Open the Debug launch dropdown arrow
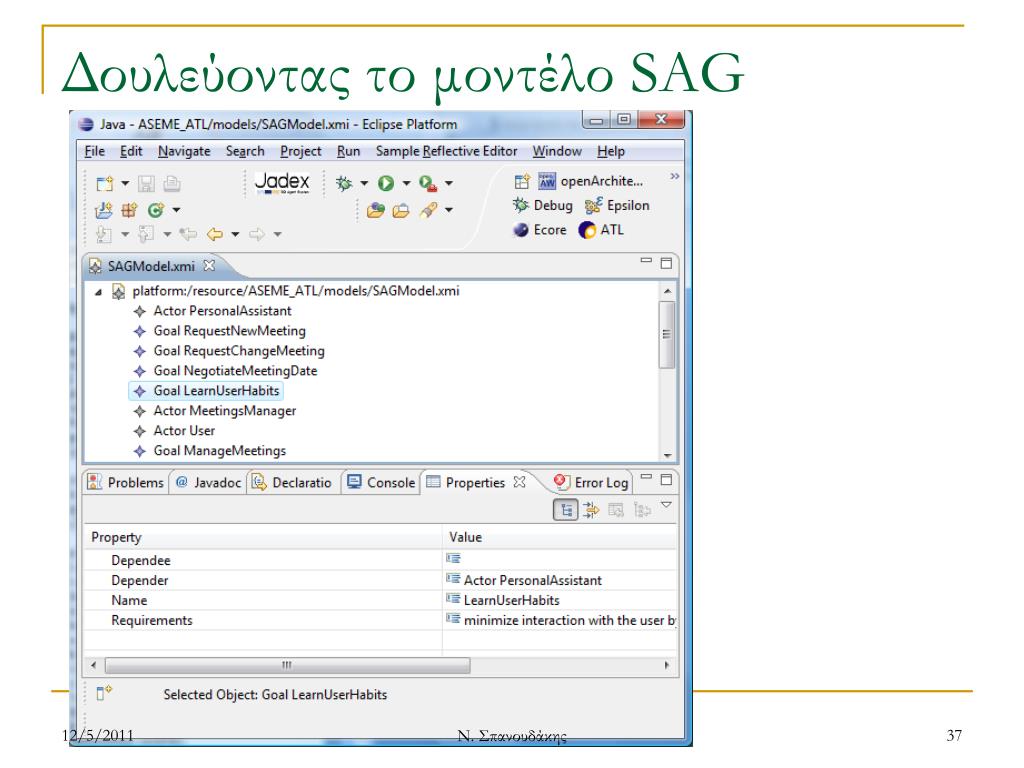Viewport: 1024px width, 768px height. 364,184
